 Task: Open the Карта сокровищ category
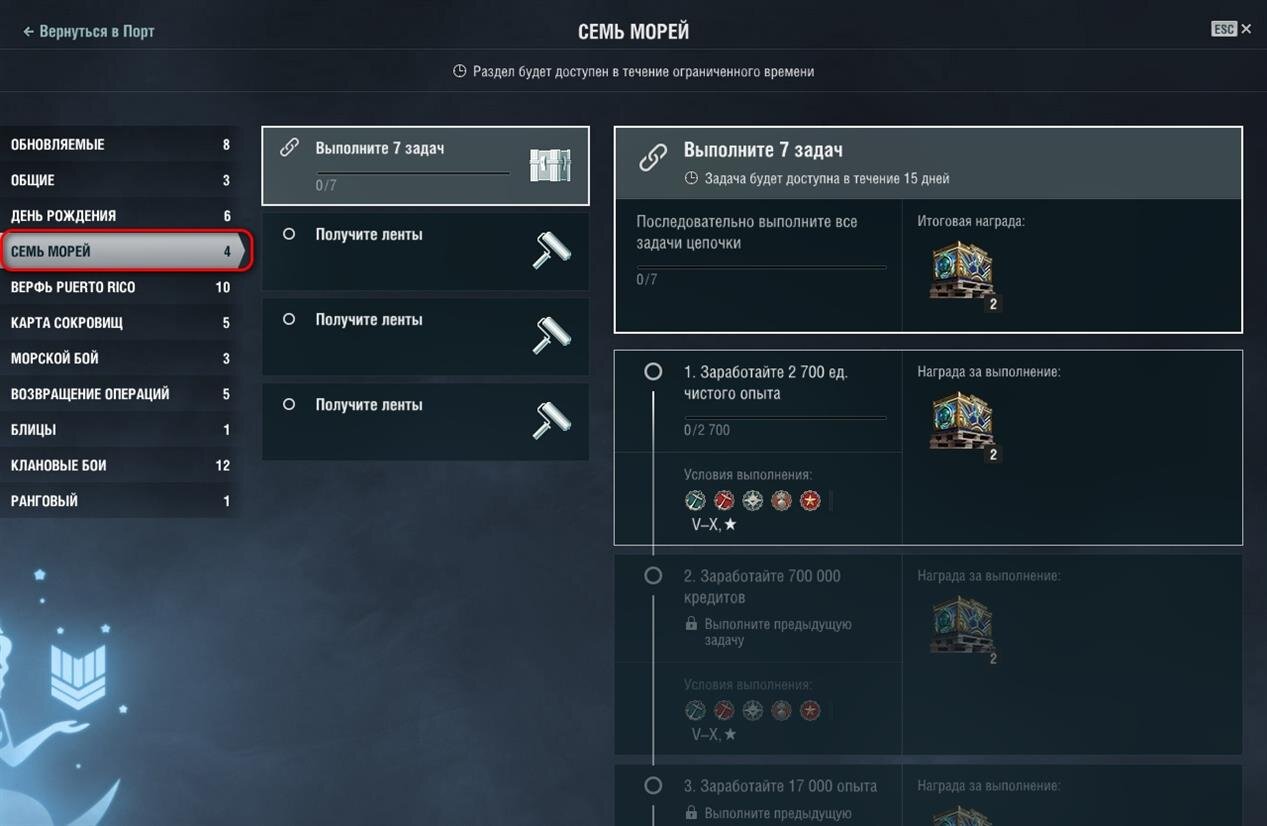coord(120,323)
